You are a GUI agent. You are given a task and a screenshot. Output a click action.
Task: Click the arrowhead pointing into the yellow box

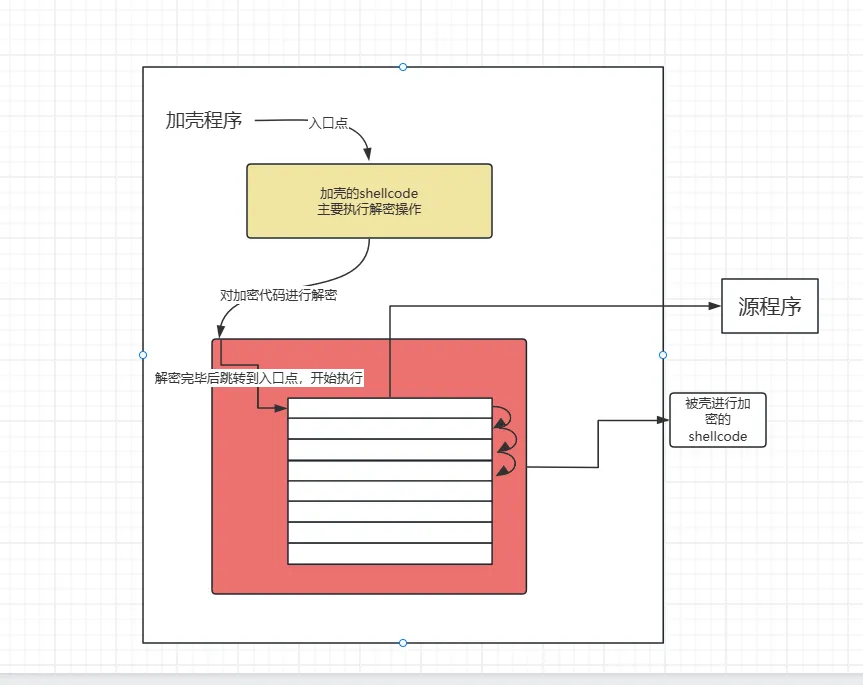368,155
